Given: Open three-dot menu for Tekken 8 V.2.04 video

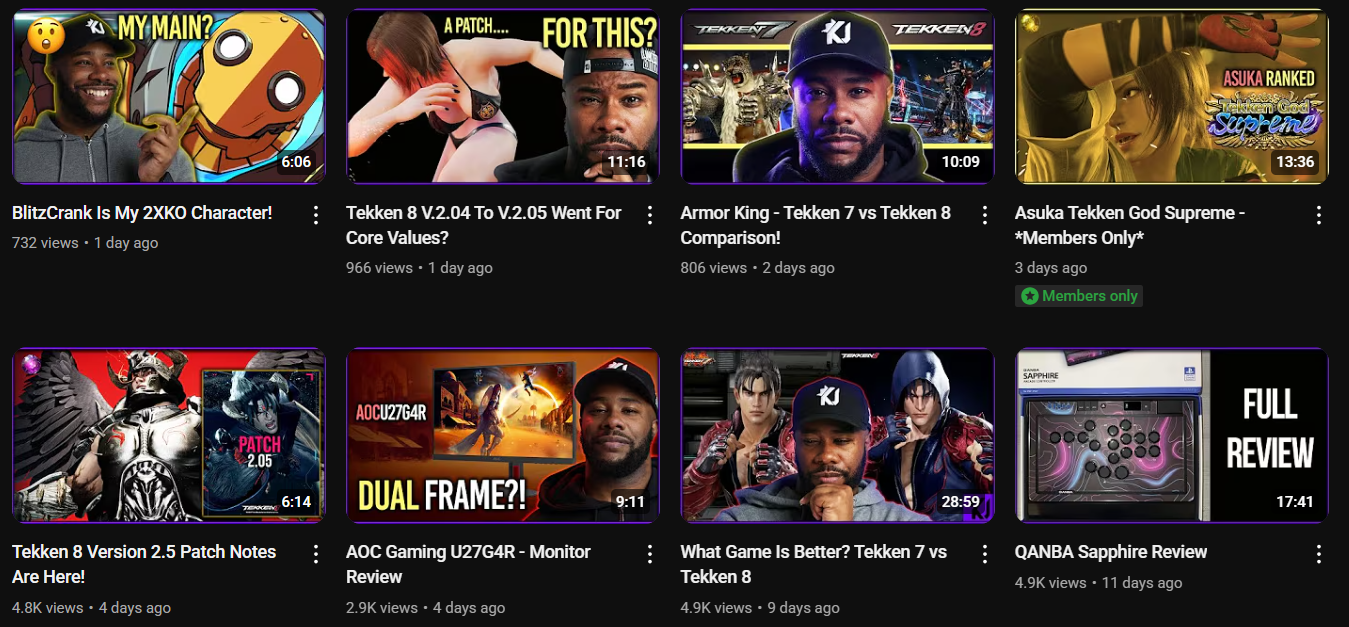Looking at the screenshot, I should (x=650, y=215).
